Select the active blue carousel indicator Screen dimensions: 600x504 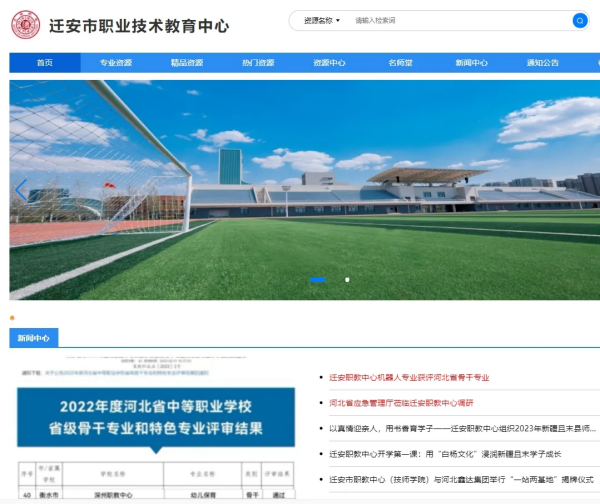tap(317, 280)
